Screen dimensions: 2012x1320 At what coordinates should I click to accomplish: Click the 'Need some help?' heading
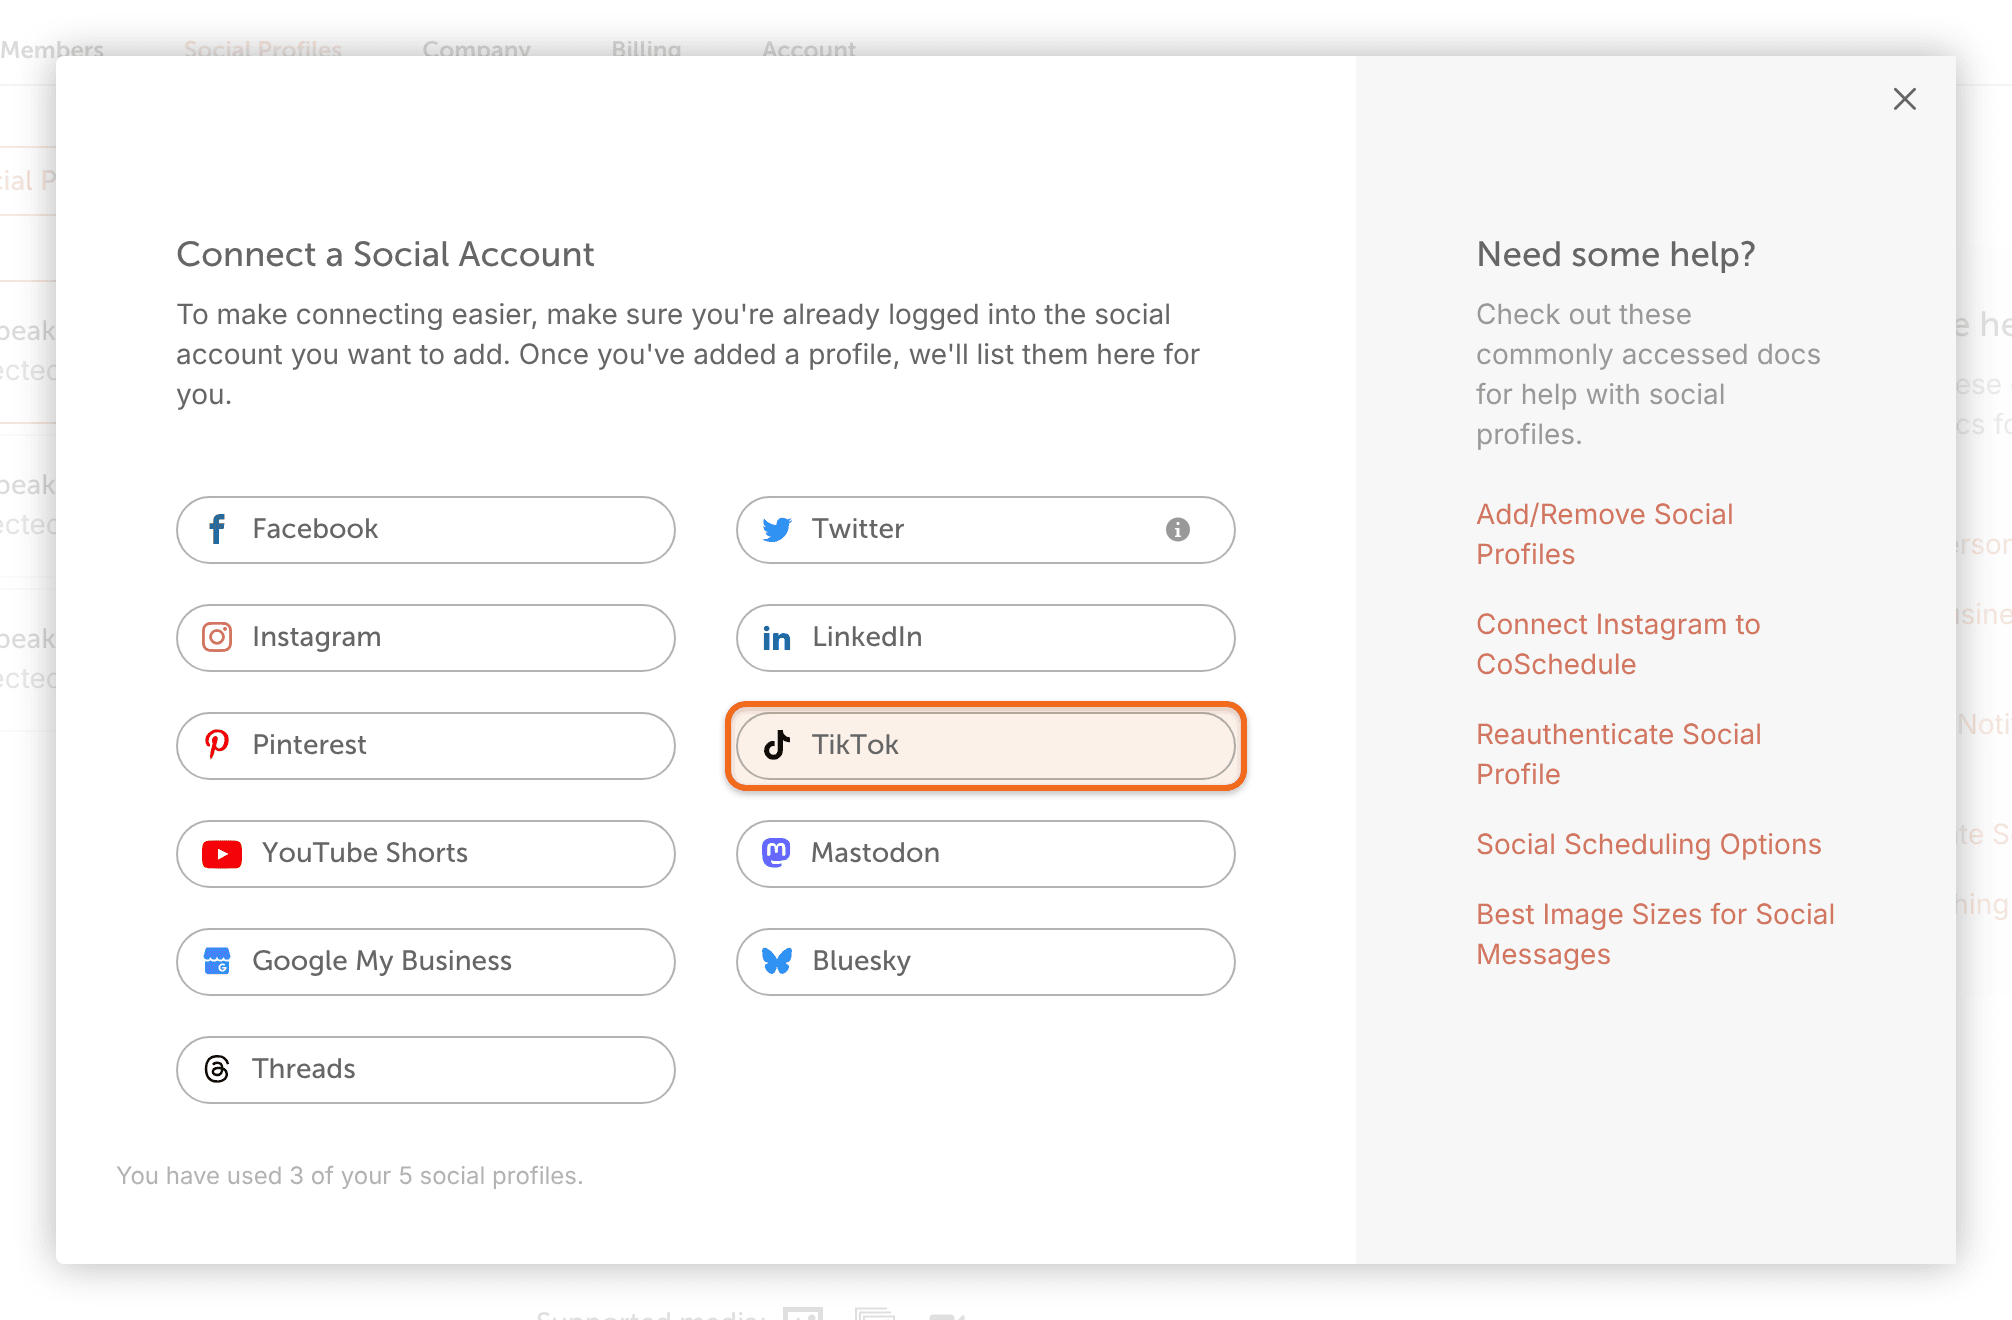(1616, 254)
